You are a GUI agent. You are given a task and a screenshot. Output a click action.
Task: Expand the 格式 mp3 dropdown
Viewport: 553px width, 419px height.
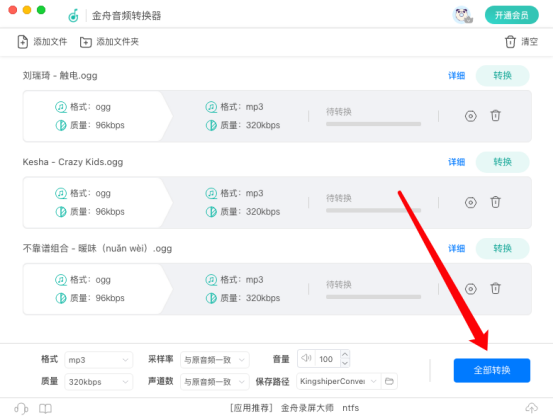98,360
